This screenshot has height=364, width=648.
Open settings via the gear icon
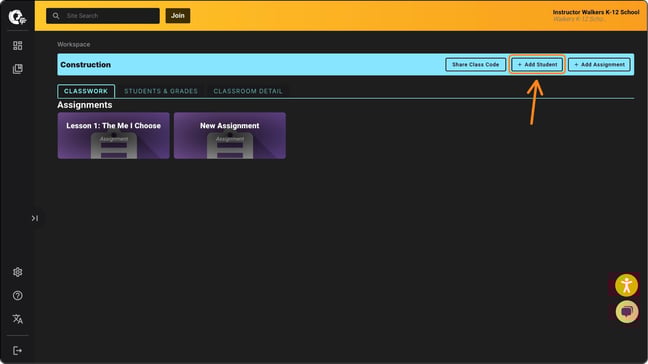tap(17, 272)
